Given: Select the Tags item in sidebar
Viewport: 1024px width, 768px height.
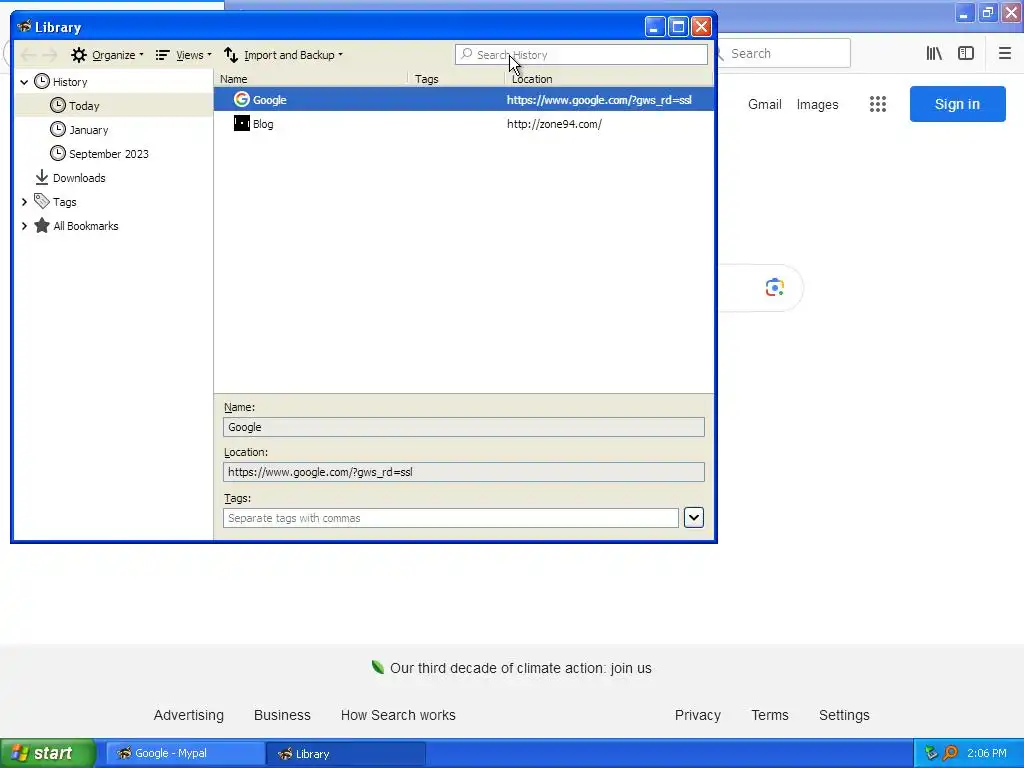Looking at the screenshot, I should tap(65, 202).
